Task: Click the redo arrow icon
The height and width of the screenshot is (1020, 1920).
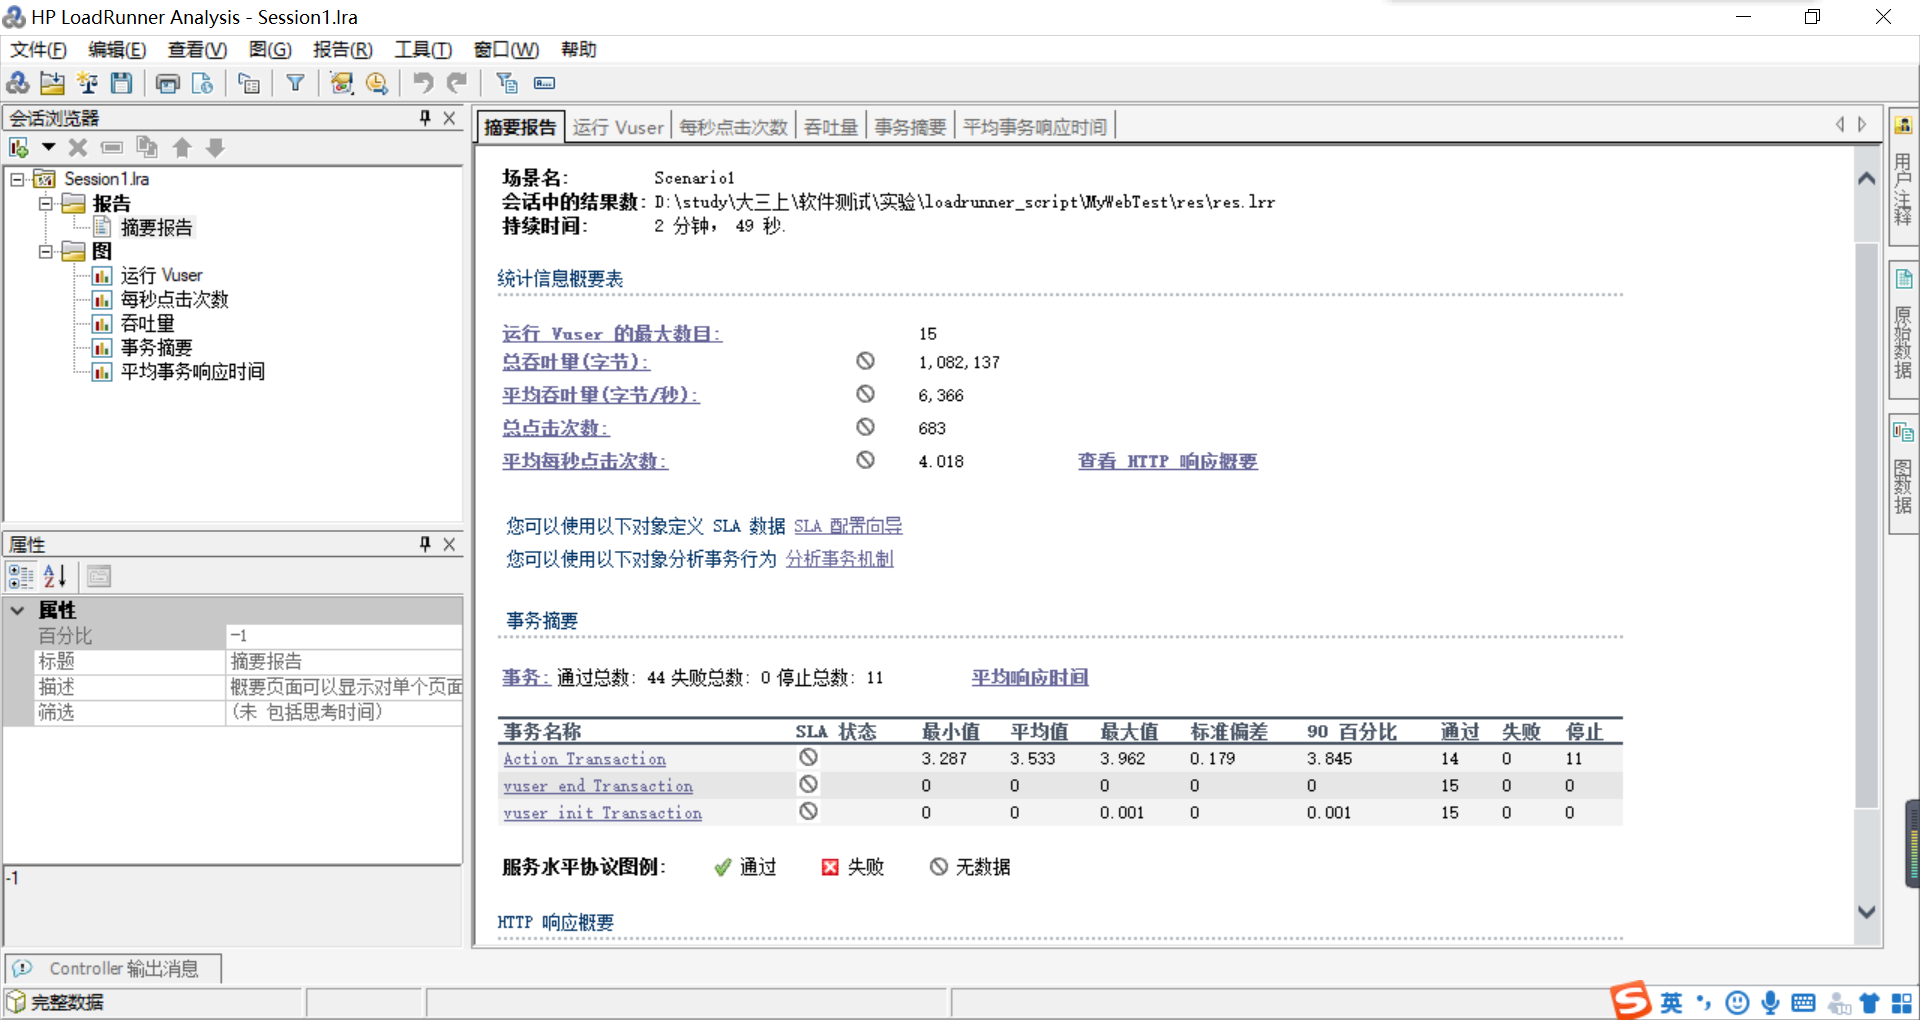Action: pos(457,83)
